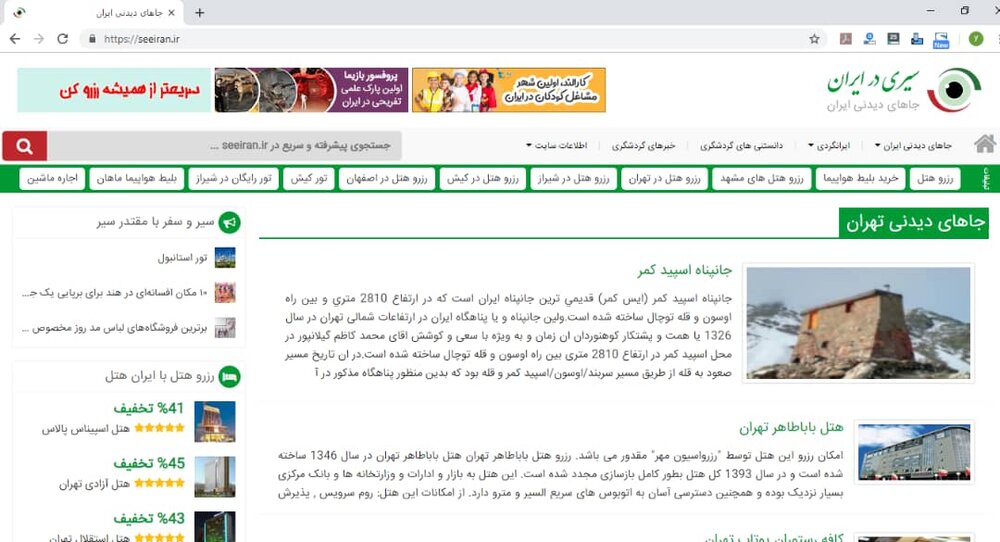The image size is (1000, 542).
Task: Expand the اطلاعات سایت dropdown menu
Action: 556,145
